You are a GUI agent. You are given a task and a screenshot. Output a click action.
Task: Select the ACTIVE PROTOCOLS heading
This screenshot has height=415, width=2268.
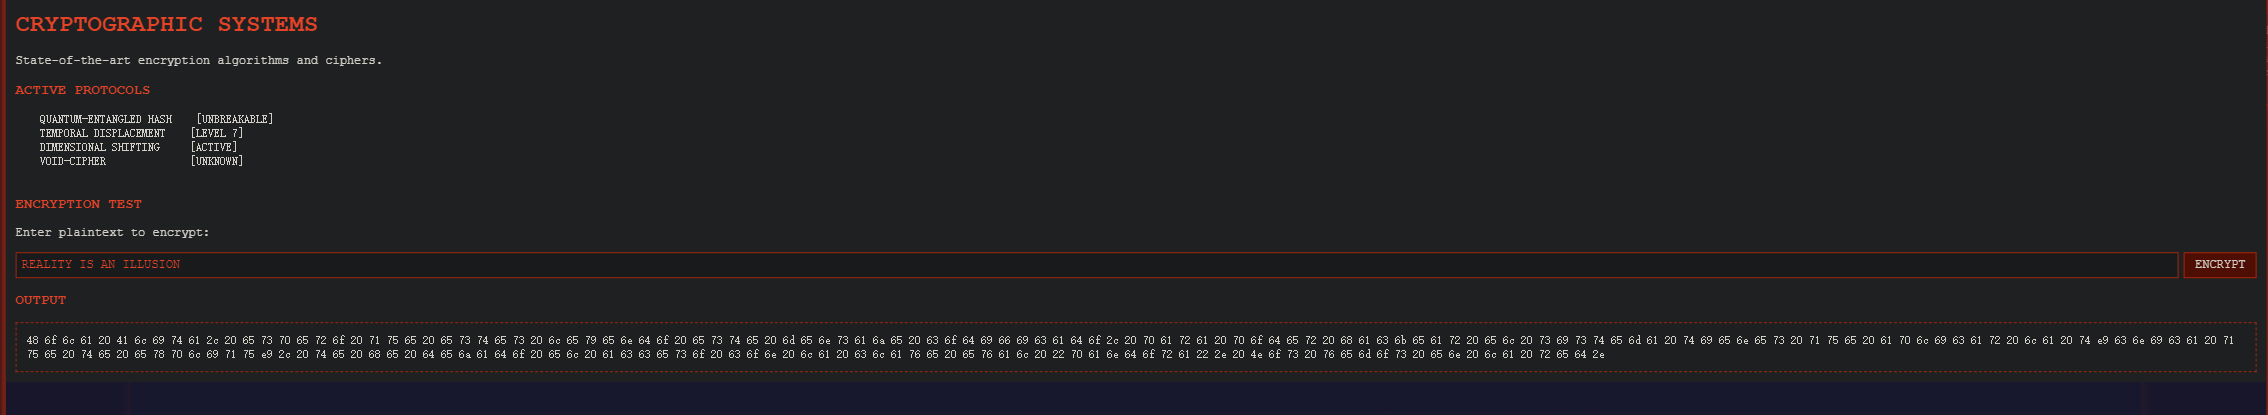point(82,90)
